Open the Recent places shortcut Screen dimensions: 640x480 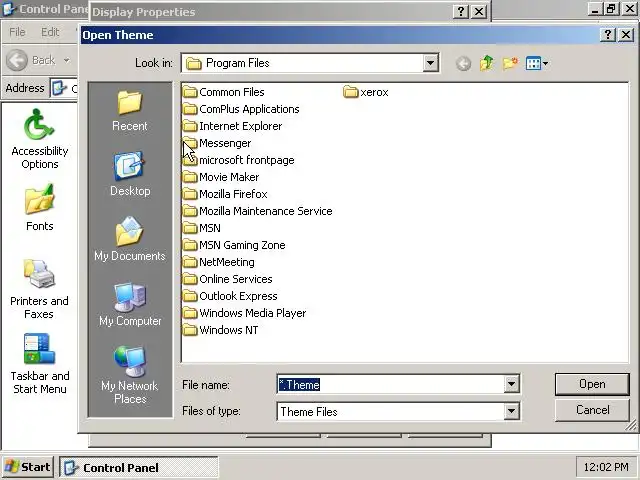tap(130, 111)
